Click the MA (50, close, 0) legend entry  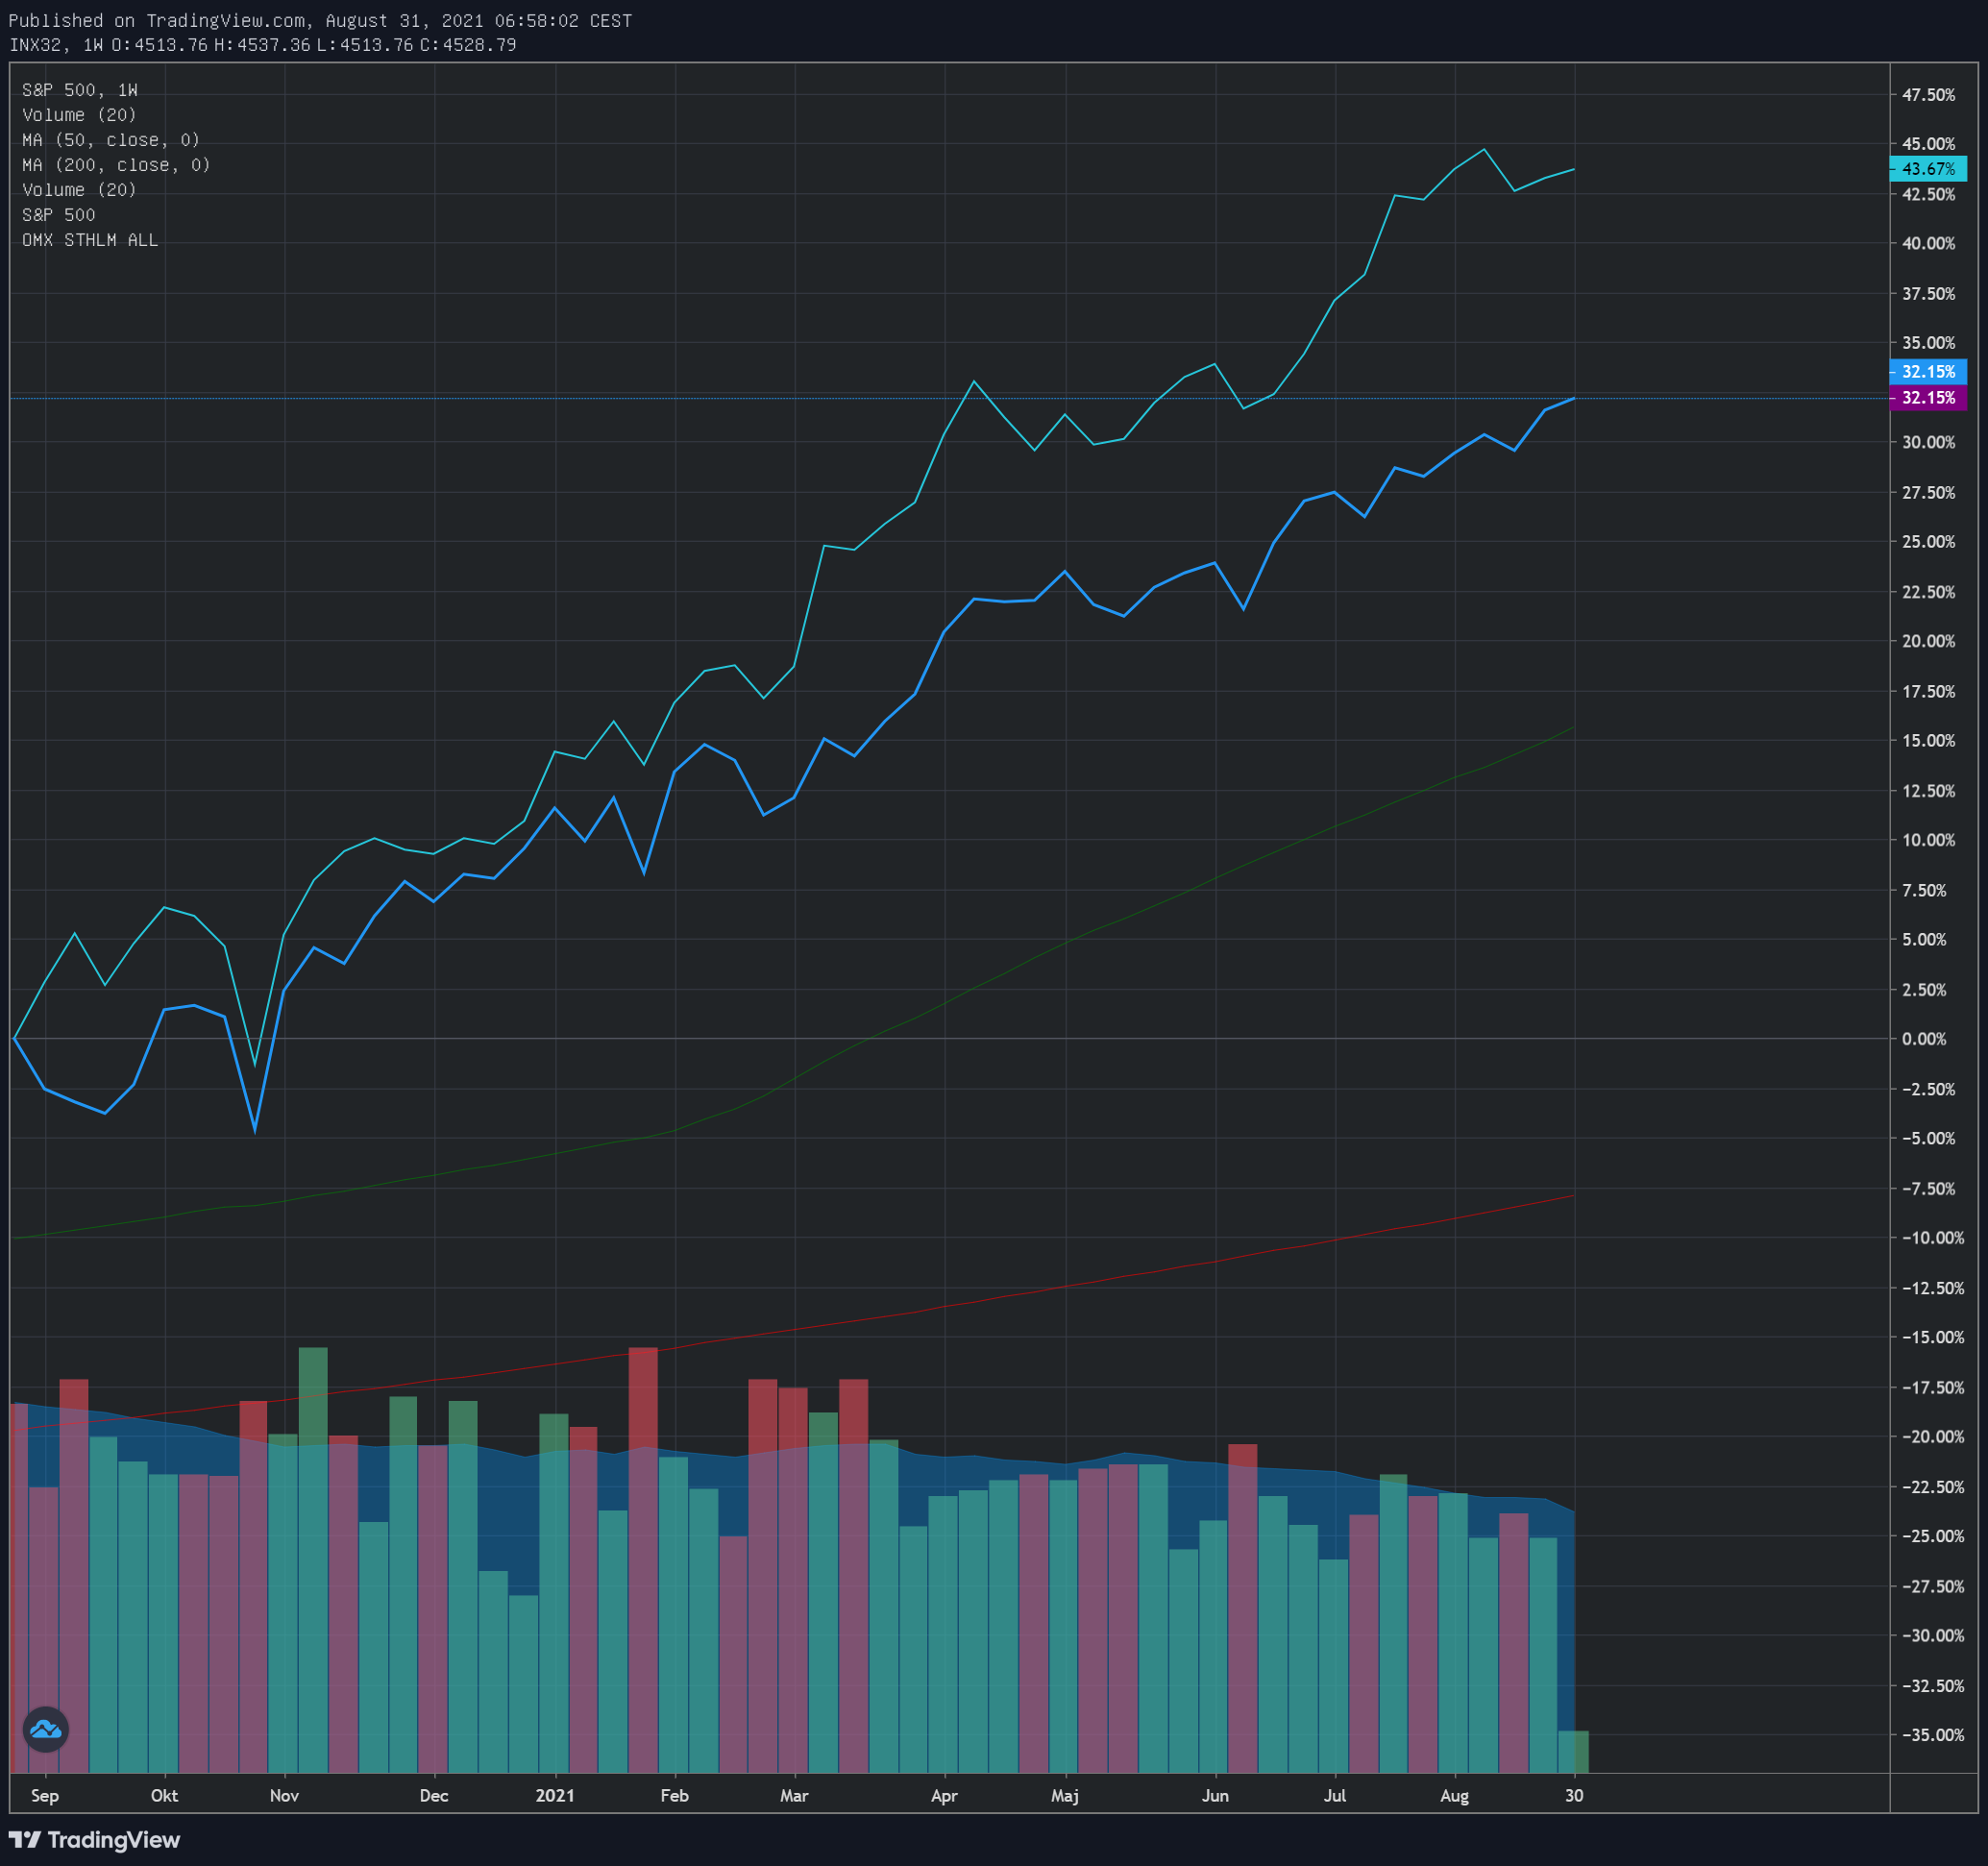(111, 140)
